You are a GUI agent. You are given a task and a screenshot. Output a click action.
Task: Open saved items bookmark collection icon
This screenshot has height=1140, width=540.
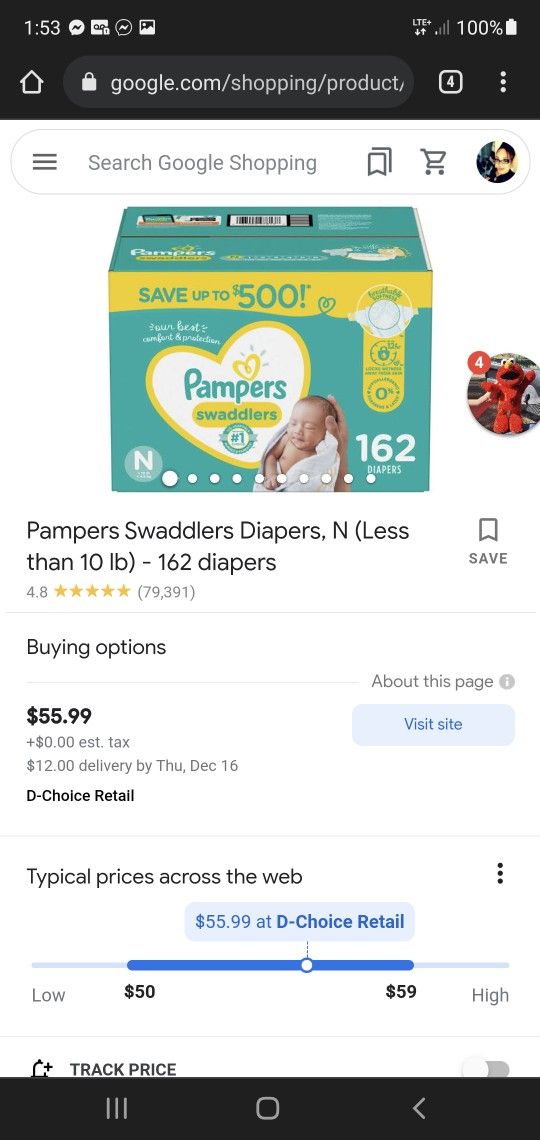coord(379,162)
